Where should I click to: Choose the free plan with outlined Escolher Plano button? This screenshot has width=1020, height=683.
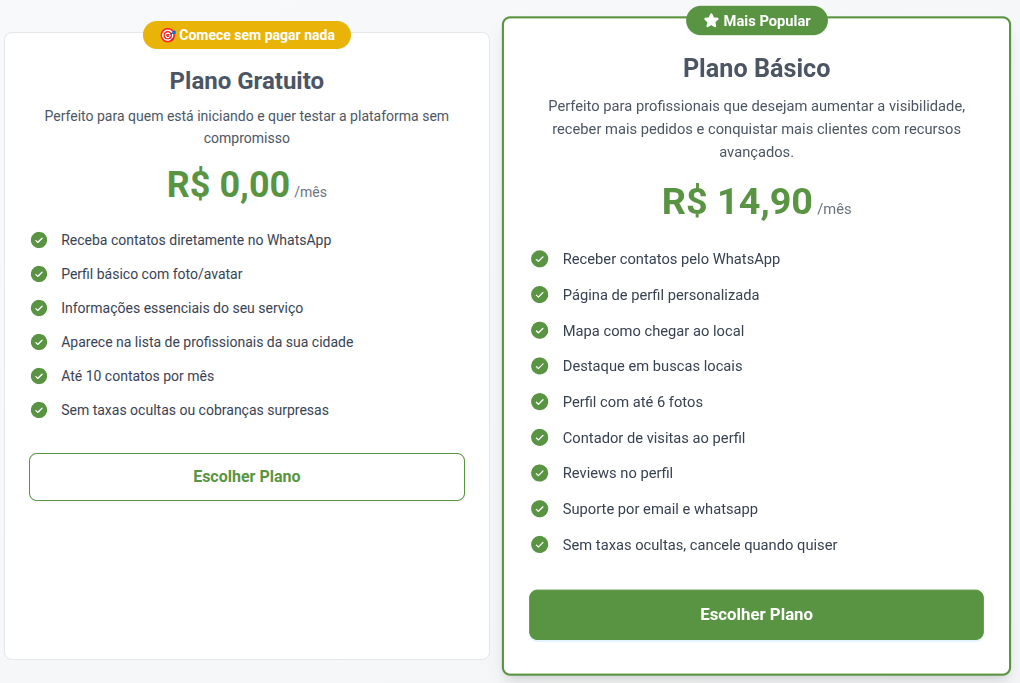point(247,477)
